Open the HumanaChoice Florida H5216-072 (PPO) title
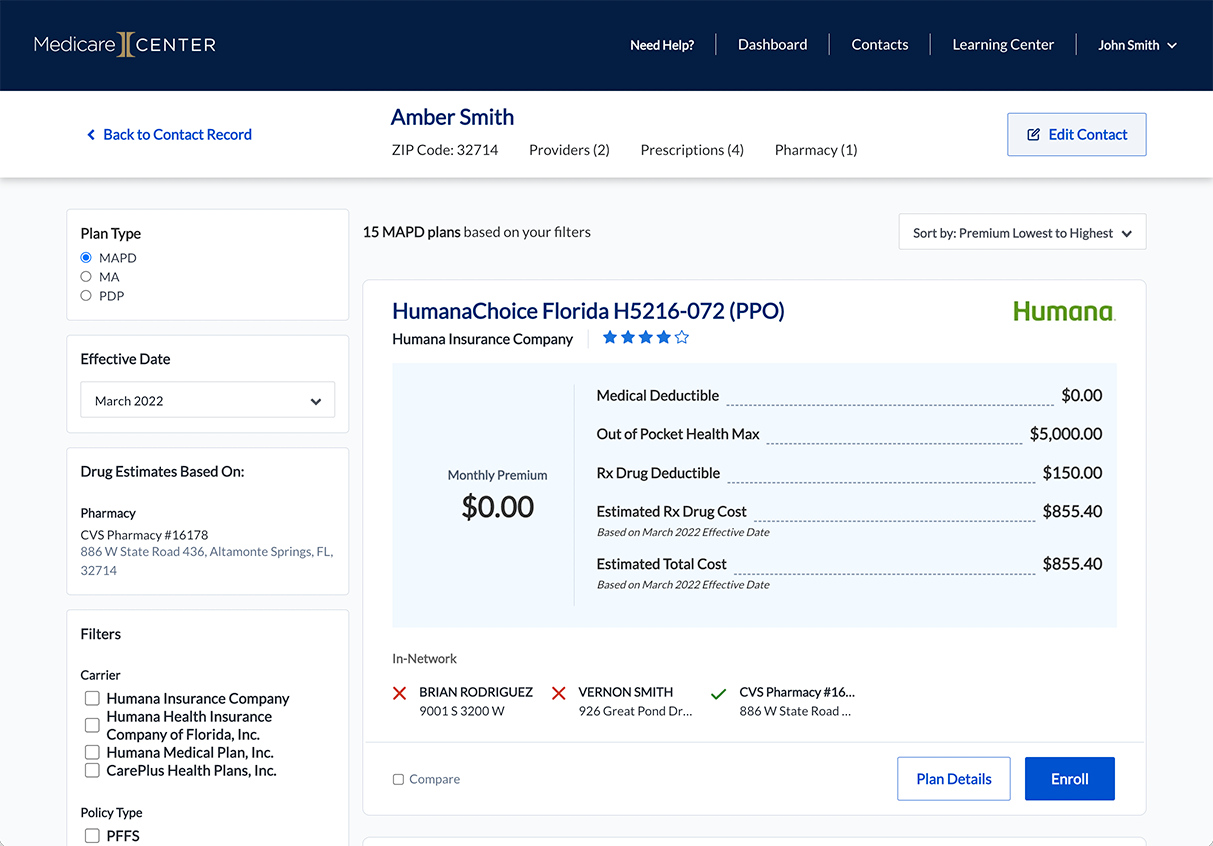This screenshot has height=846, width=1213. (588, 311)
